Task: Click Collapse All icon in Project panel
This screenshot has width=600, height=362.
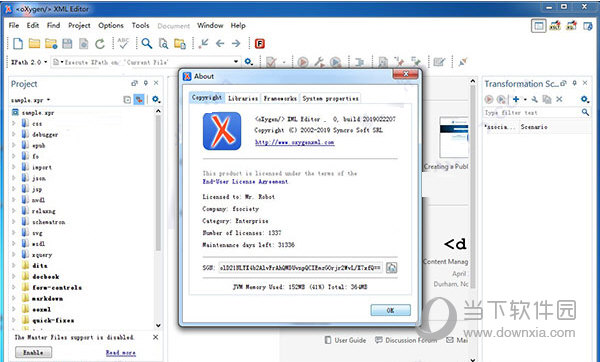Action: pos(127,99)
